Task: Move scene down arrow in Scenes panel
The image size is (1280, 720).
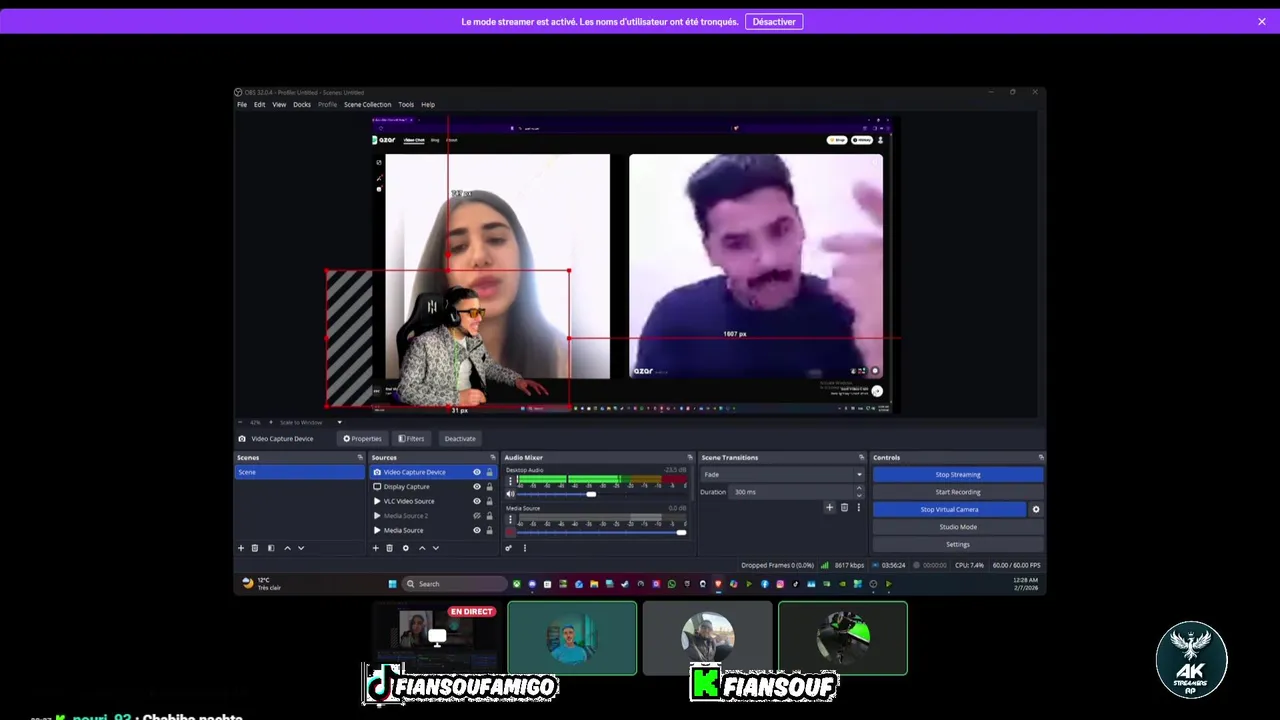Action: pos(301,548)
